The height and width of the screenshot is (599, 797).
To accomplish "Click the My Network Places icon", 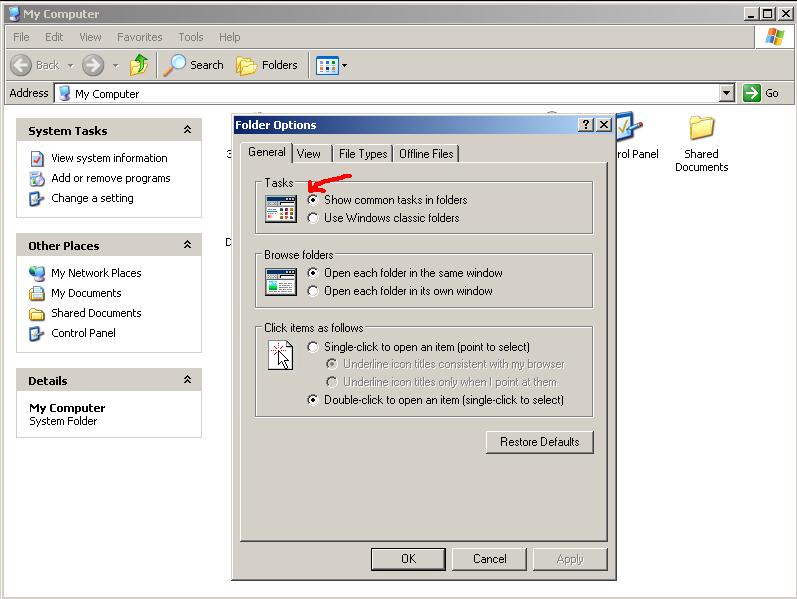I will 37,274.
